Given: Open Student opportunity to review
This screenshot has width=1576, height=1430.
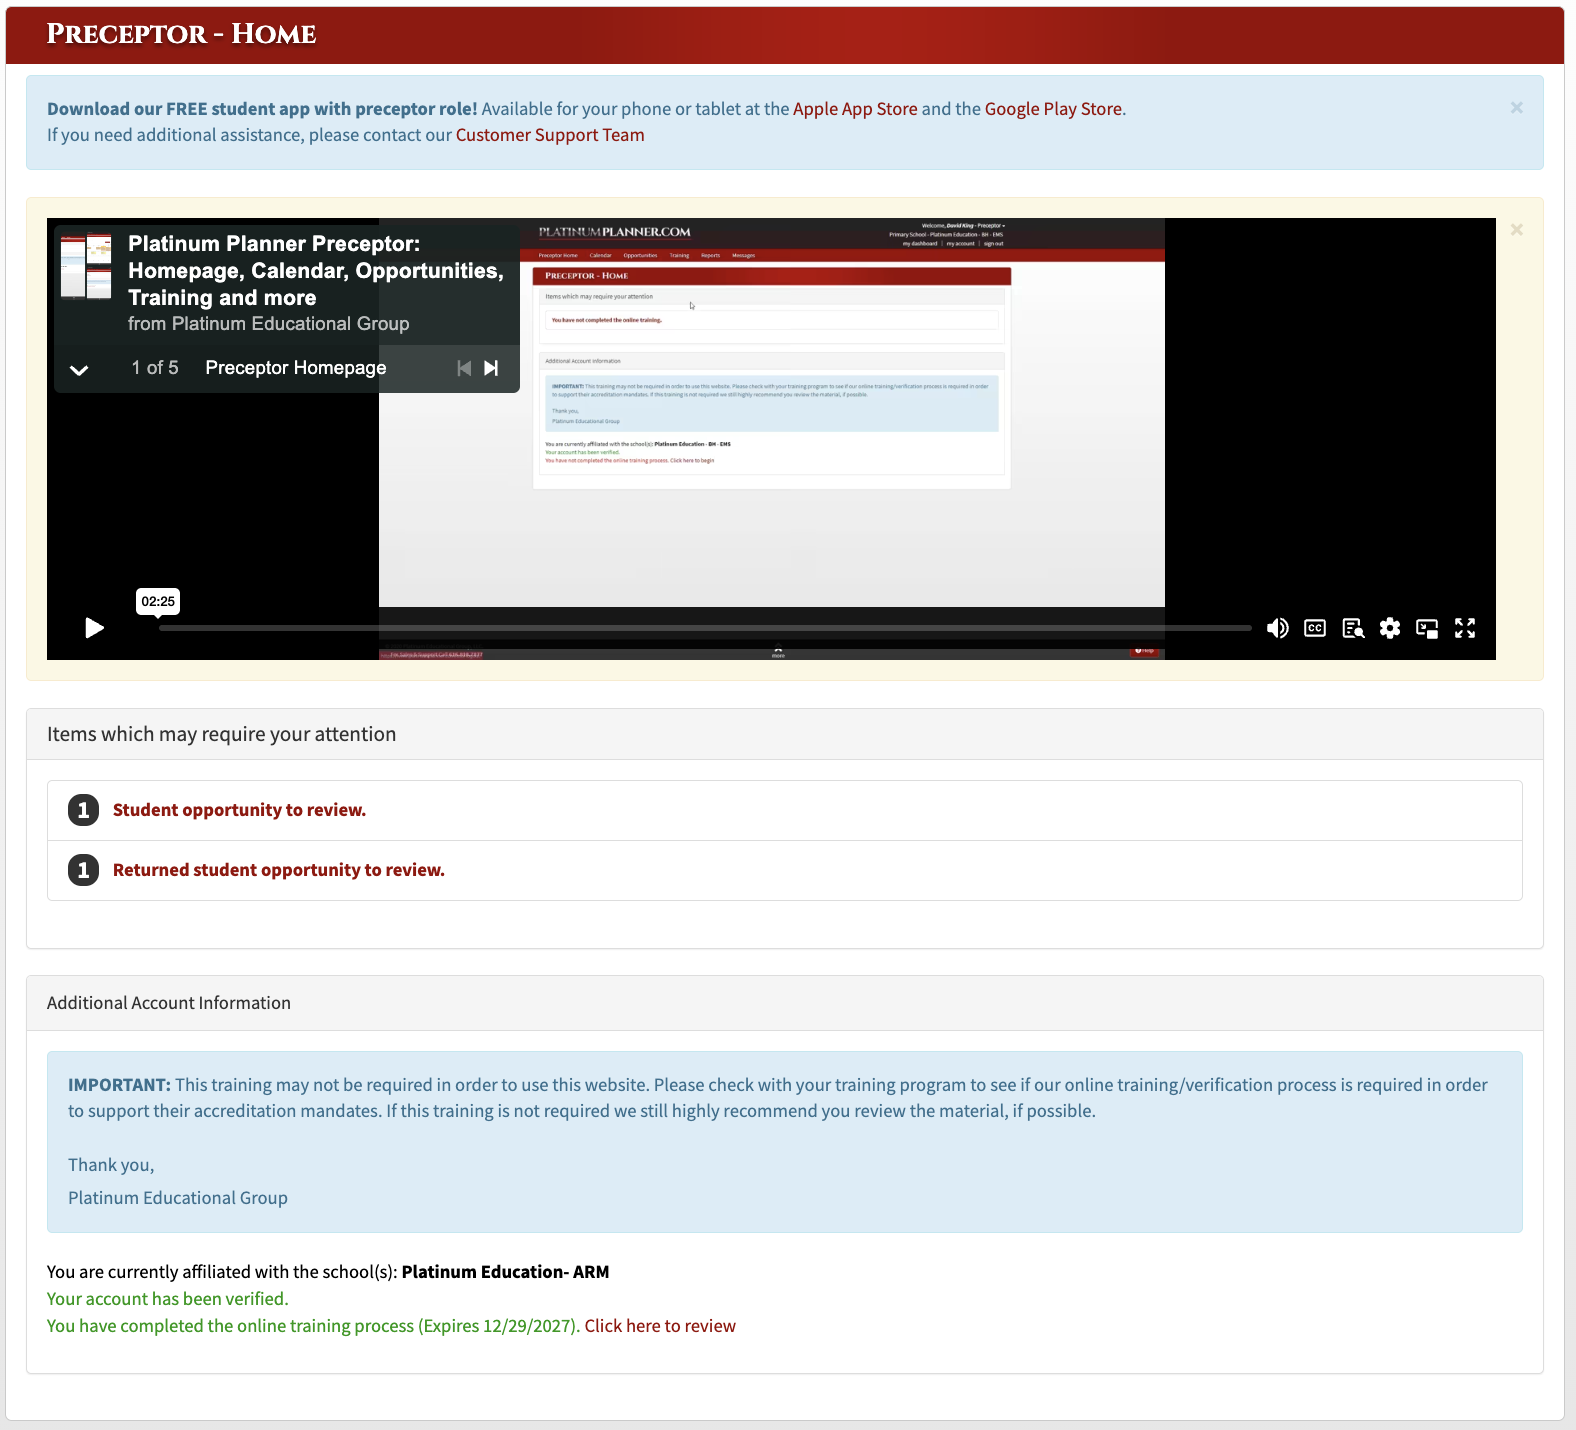Looking at the screenshot, I should pyautogui.click(x=239, y=810).
